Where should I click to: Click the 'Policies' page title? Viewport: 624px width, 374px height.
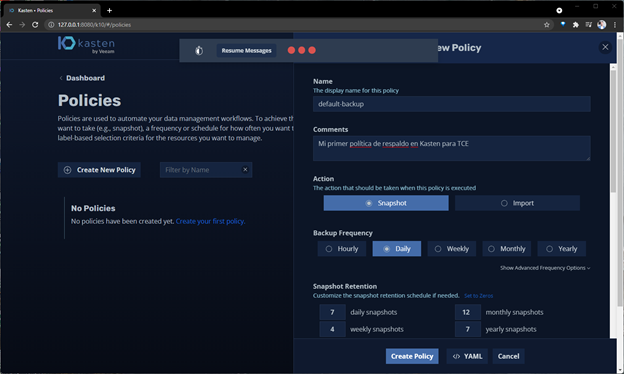point(90,100)
